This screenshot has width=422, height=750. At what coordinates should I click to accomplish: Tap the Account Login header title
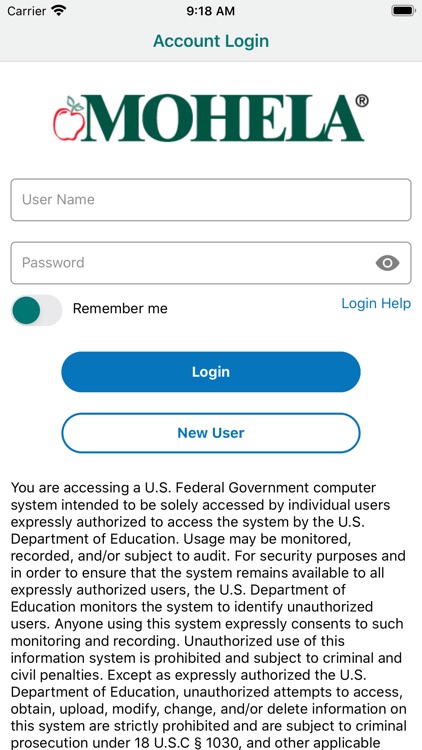211,41
